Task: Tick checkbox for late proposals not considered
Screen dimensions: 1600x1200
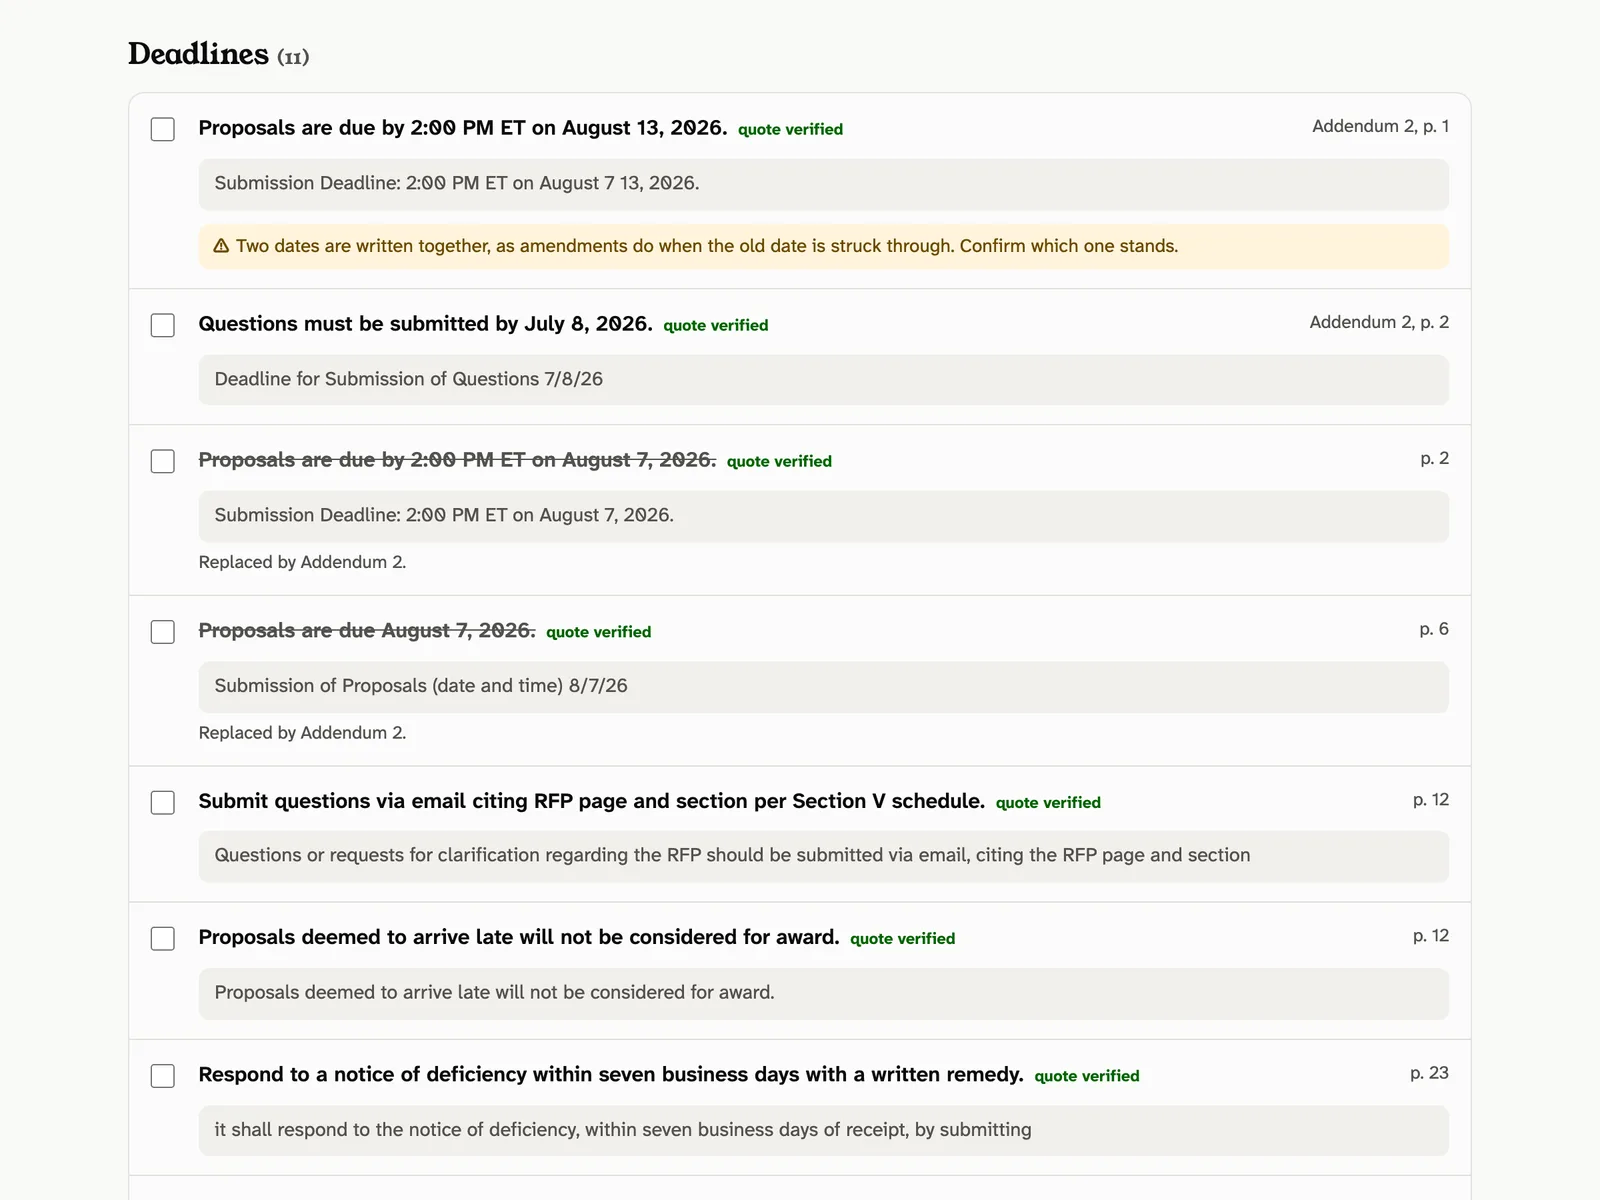Action: [x=163, y=938]
